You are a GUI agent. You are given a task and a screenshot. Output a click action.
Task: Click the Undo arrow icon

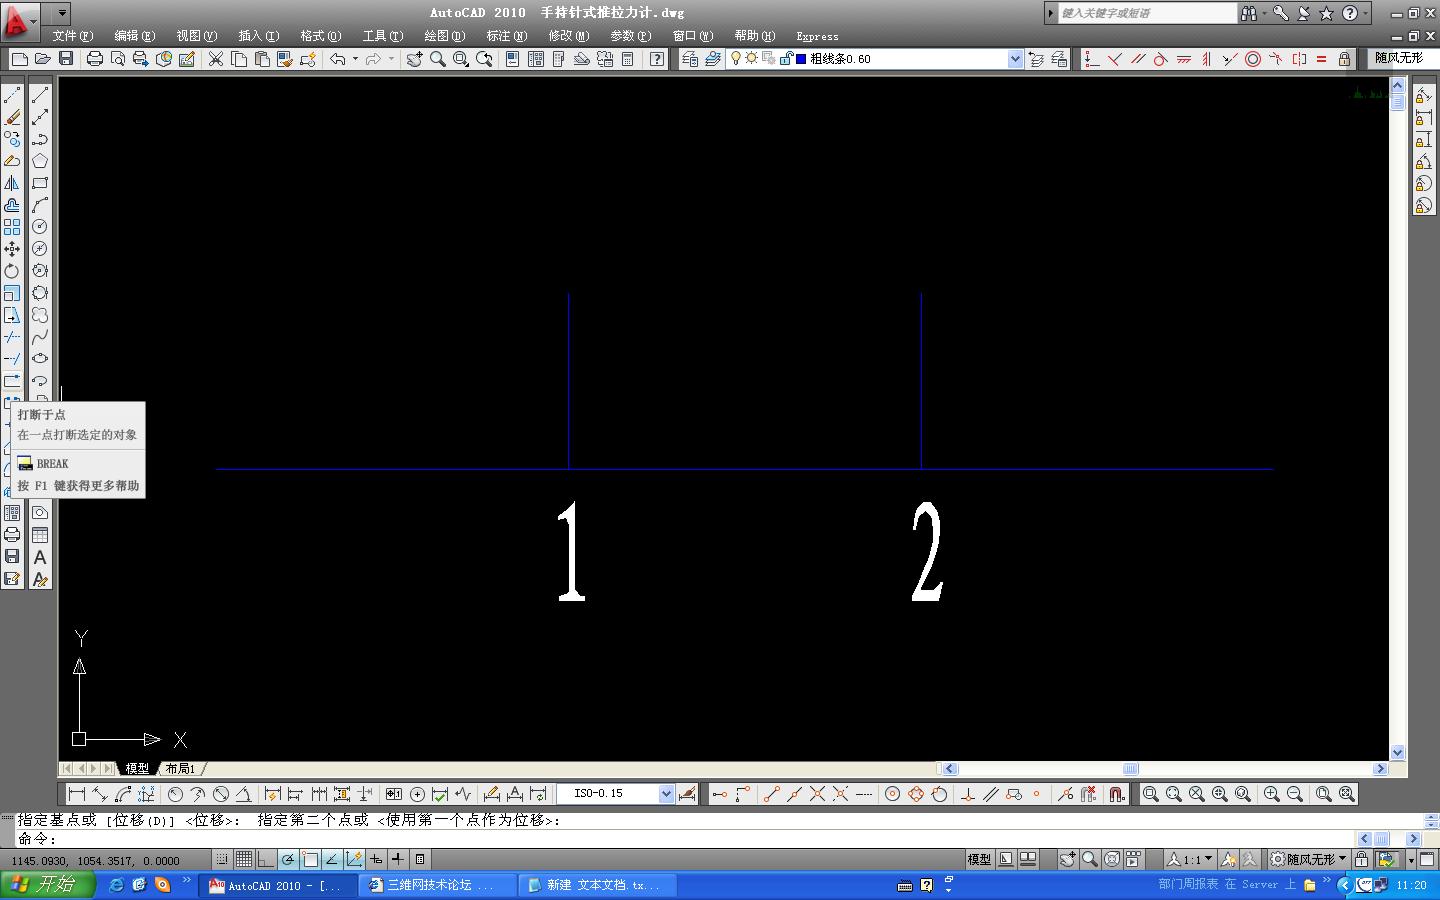point(338,59)
